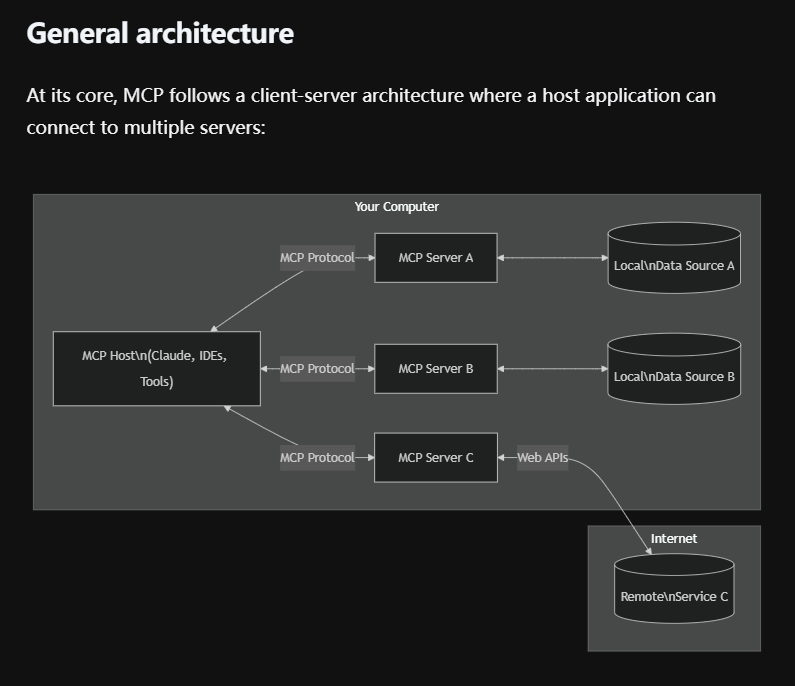Click the paragraph starting At its core
Viewport: 795px width, 686px height.
(371, 112)
